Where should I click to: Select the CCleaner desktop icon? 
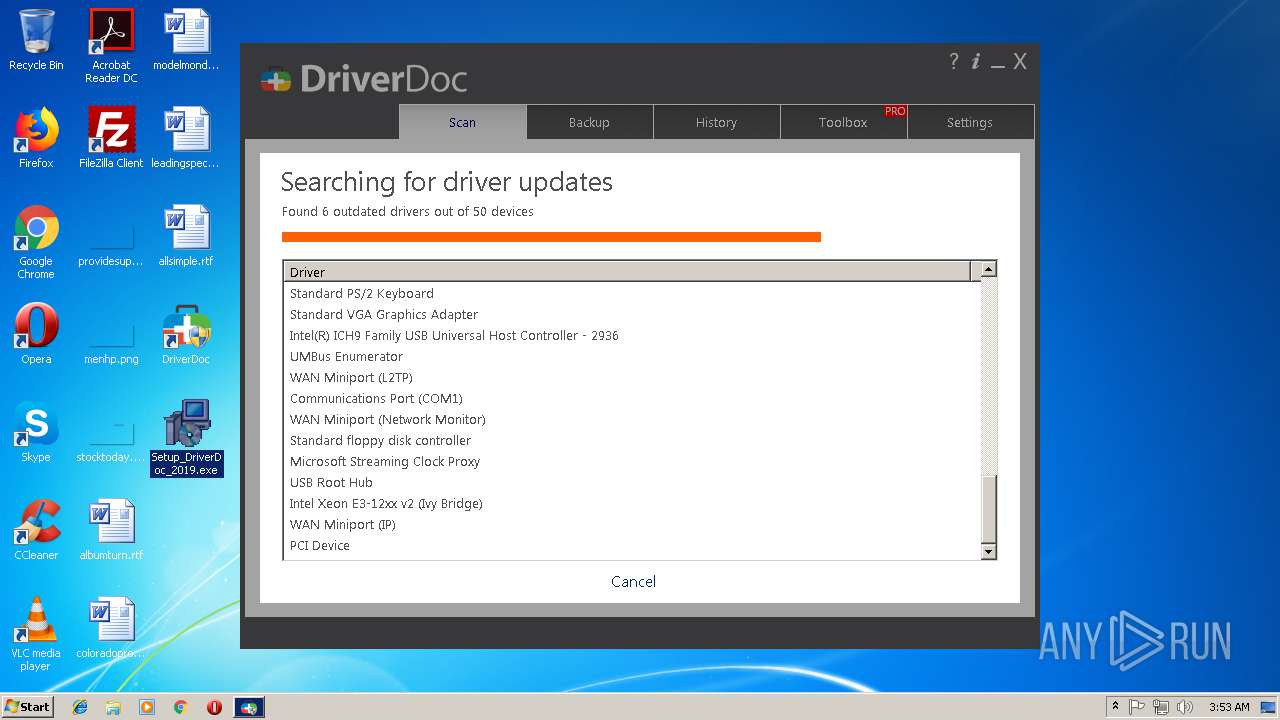coord(36,530)
